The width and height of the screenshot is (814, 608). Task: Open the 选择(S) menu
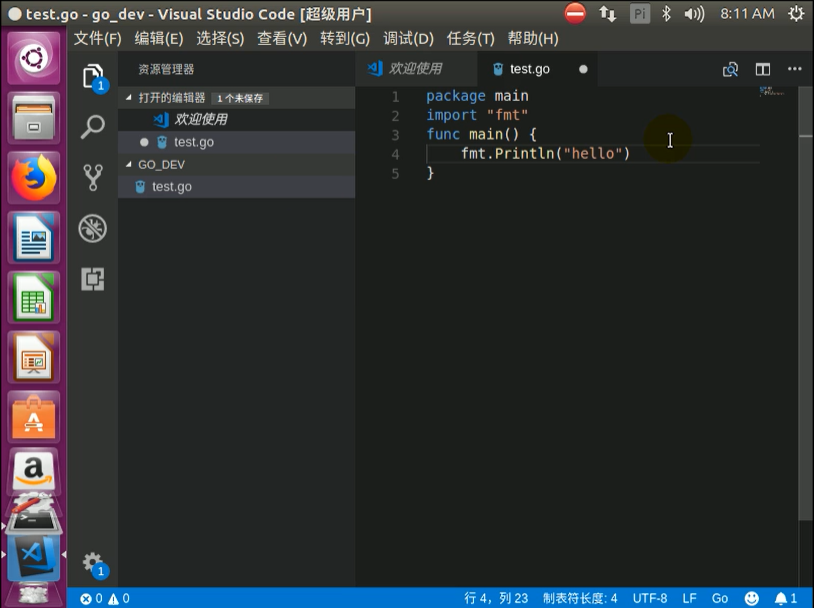click(x=220, y=38)
